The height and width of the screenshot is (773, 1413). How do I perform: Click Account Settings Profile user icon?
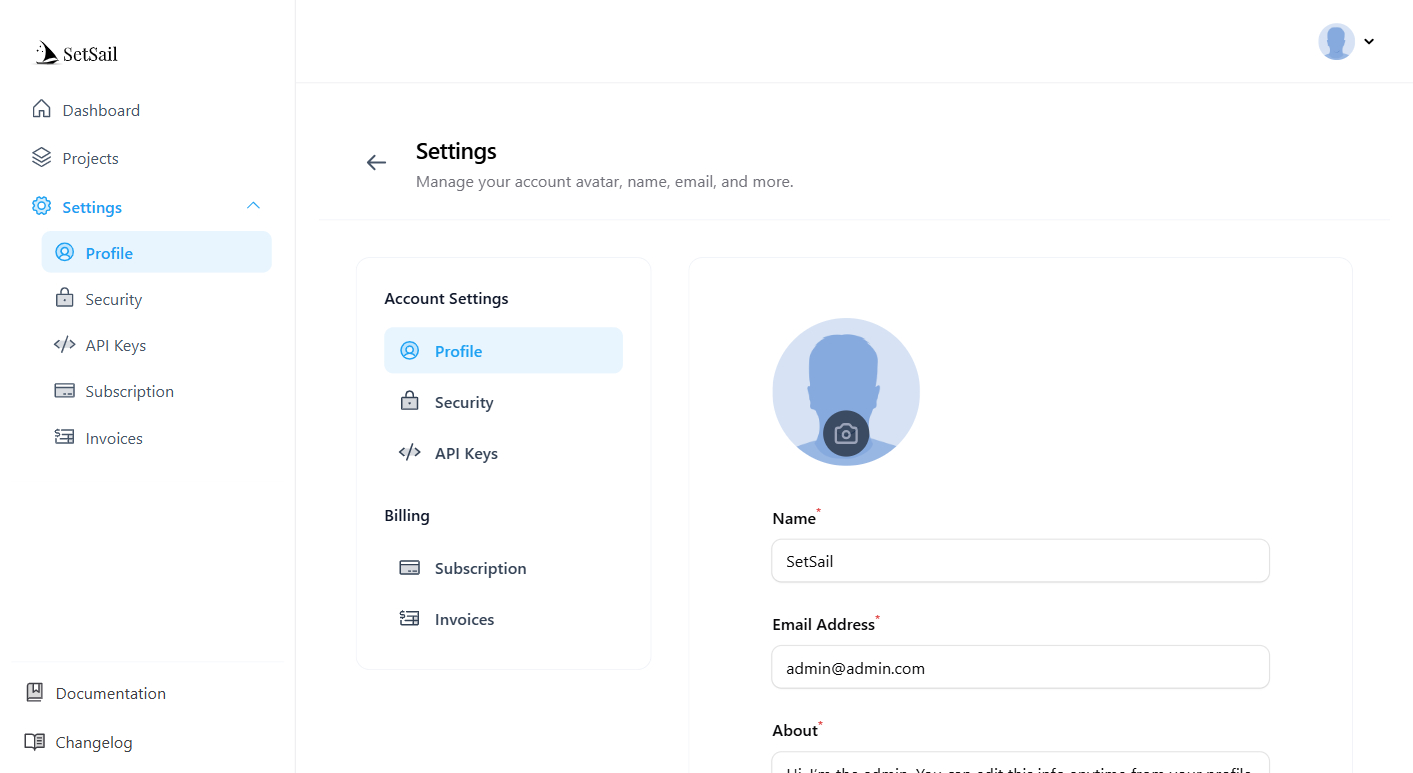coord(409,350)
